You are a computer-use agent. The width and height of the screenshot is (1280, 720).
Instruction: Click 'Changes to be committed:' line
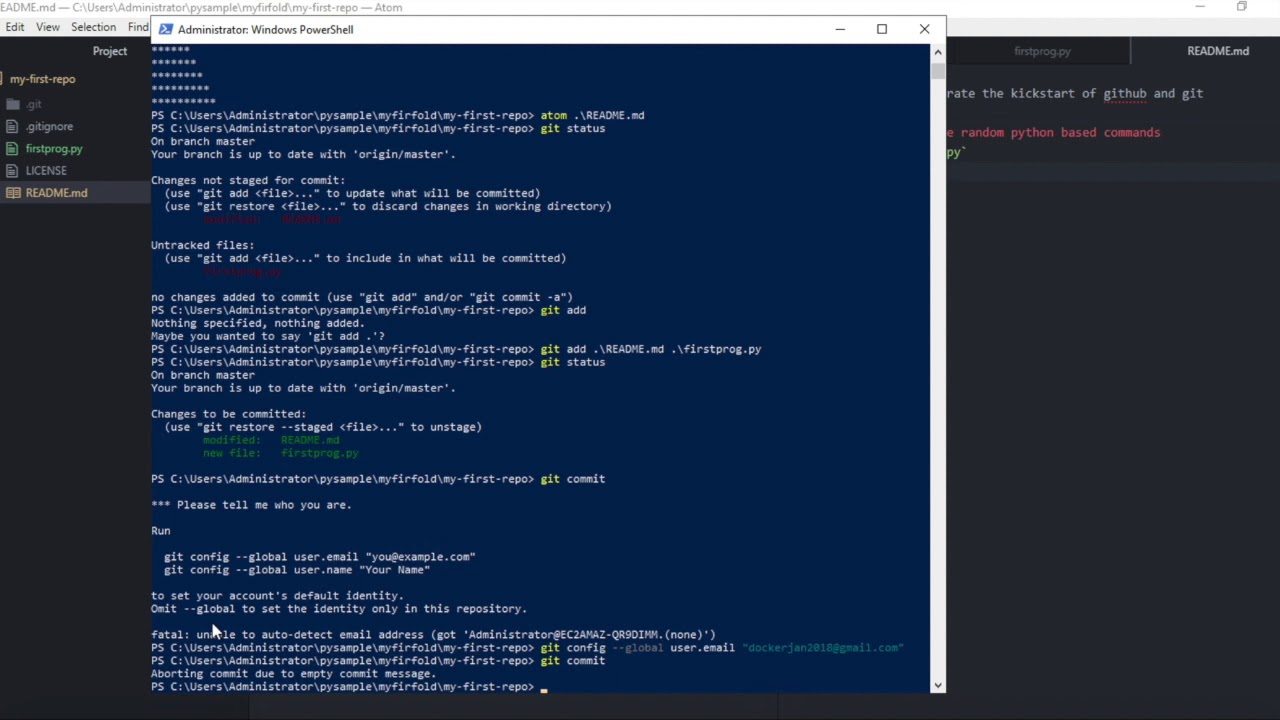point(228,414)
